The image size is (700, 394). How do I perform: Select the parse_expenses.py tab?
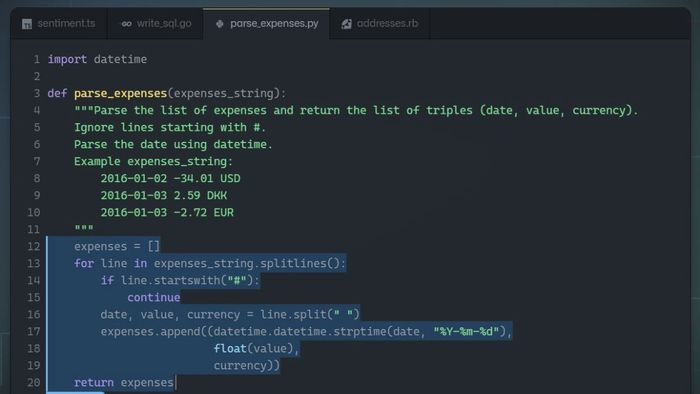pos(267,24)
